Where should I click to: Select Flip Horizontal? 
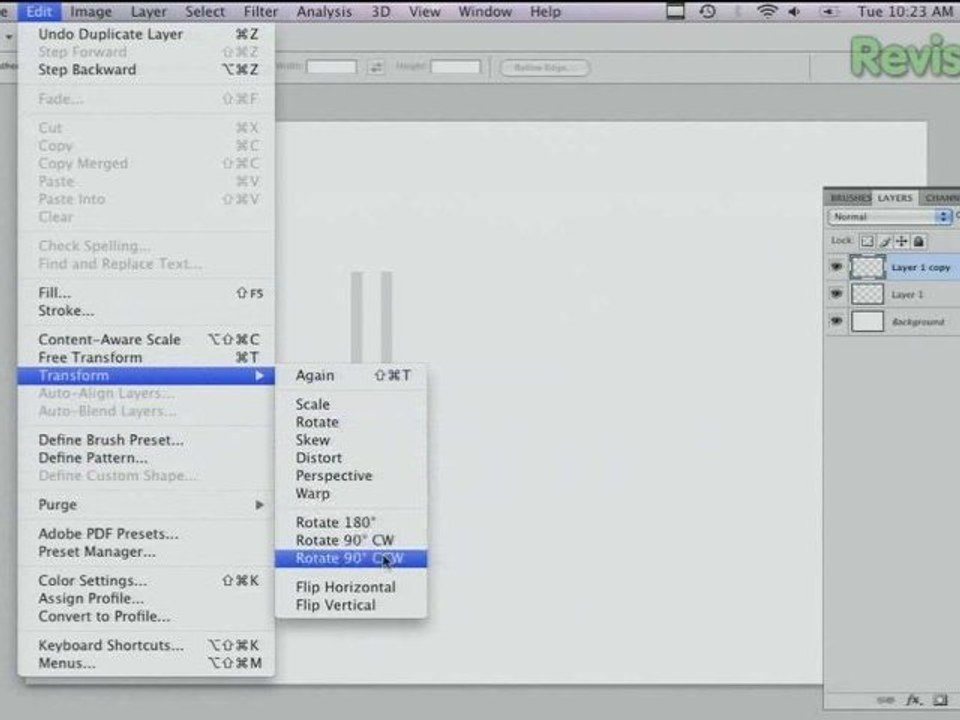351,587
